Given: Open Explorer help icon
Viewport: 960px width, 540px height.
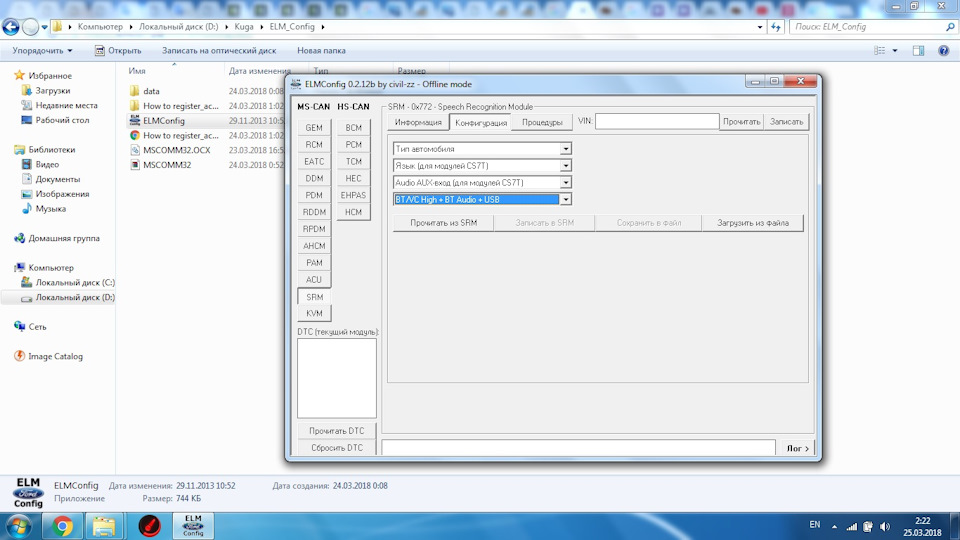Looking at the screenshot, I should tap(943, 50).
